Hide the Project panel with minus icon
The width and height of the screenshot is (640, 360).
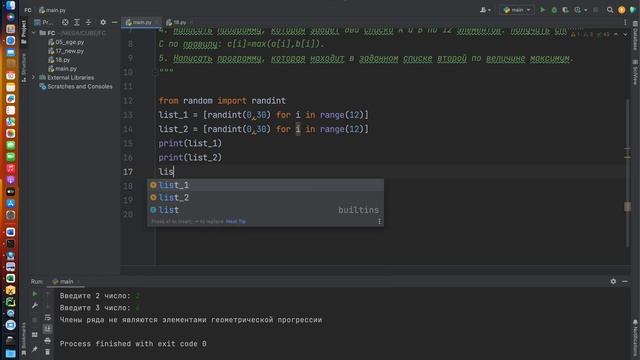pos(115,22)
